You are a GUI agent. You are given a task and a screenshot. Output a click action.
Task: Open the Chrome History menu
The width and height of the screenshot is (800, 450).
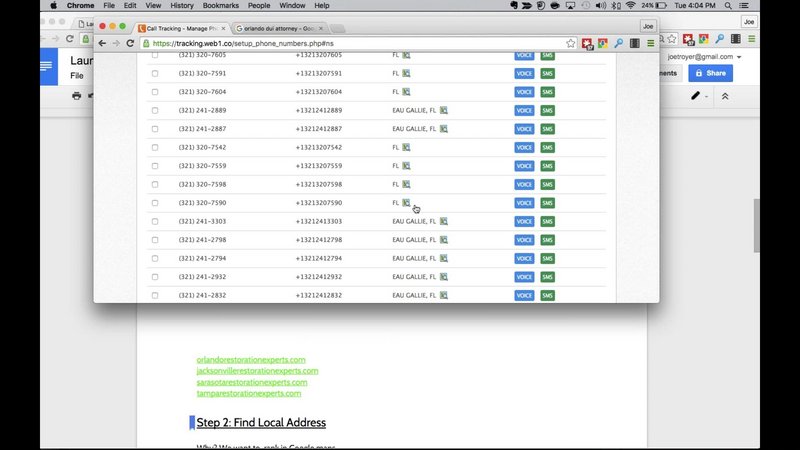point(182,6)
